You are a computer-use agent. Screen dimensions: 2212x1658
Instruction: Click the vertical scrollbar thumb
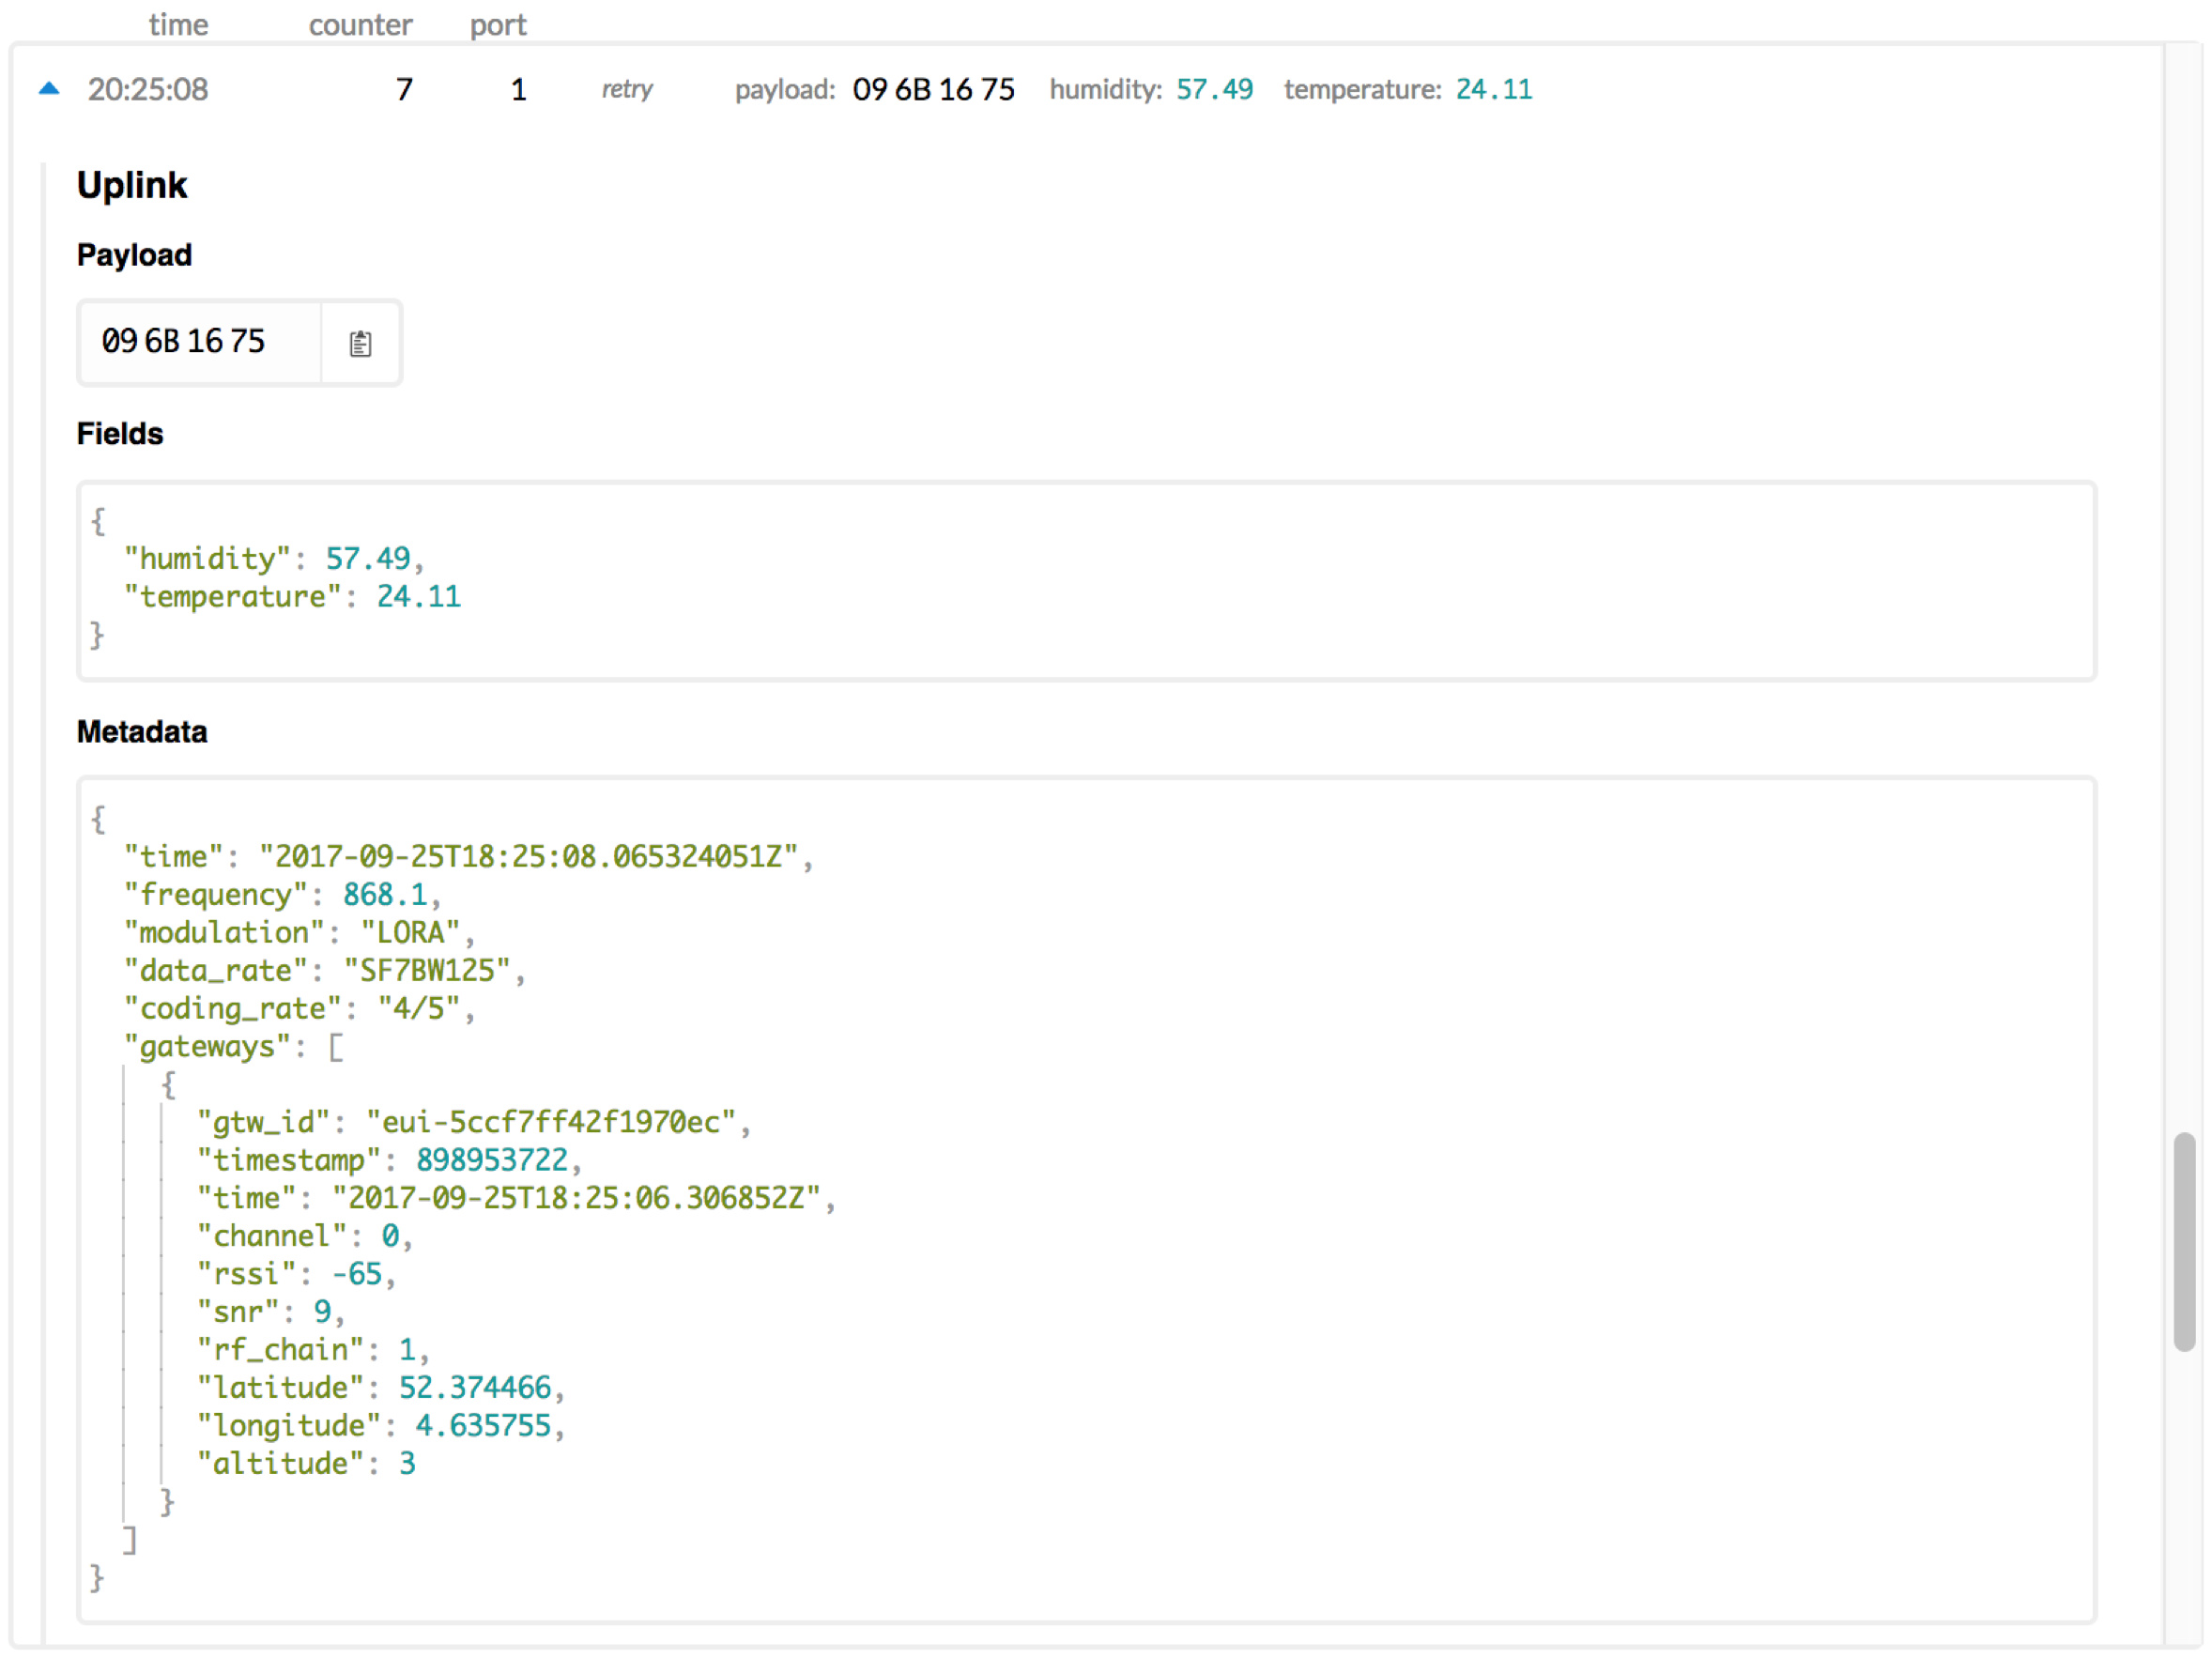click(x=2184, y=1242)
